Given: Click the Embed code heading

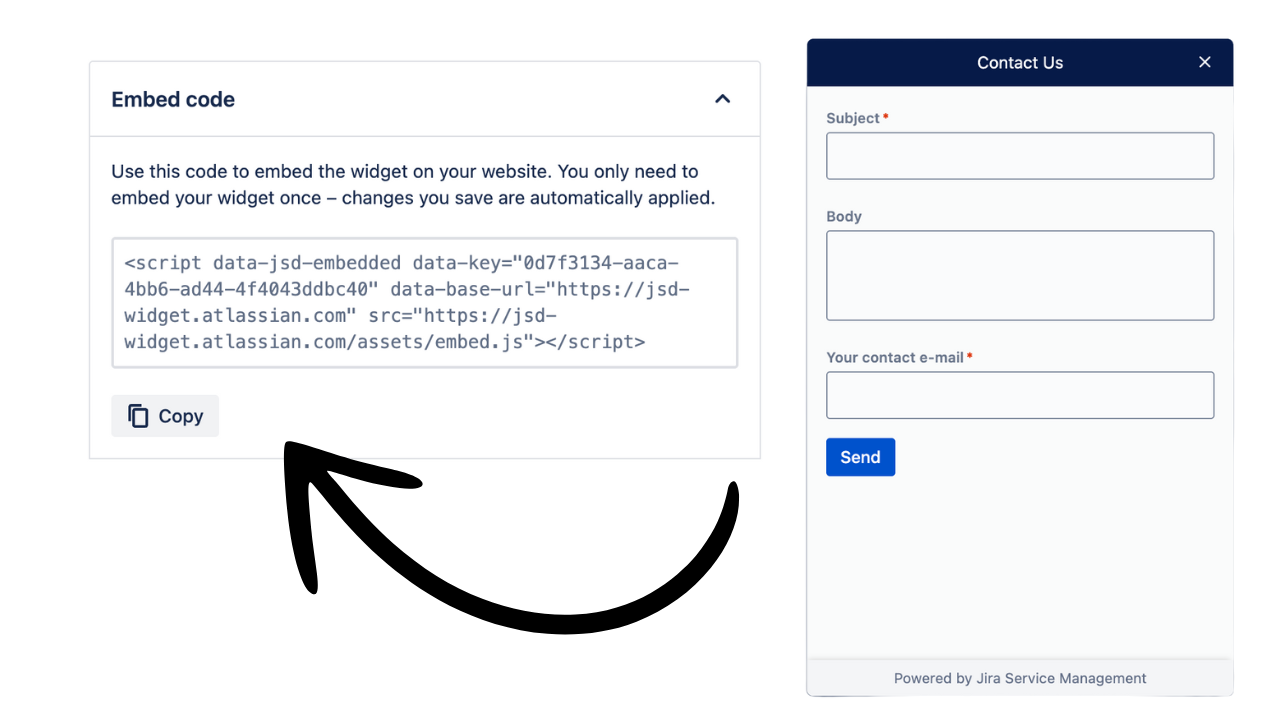Looking at the screenshot, I should [173, 99].
